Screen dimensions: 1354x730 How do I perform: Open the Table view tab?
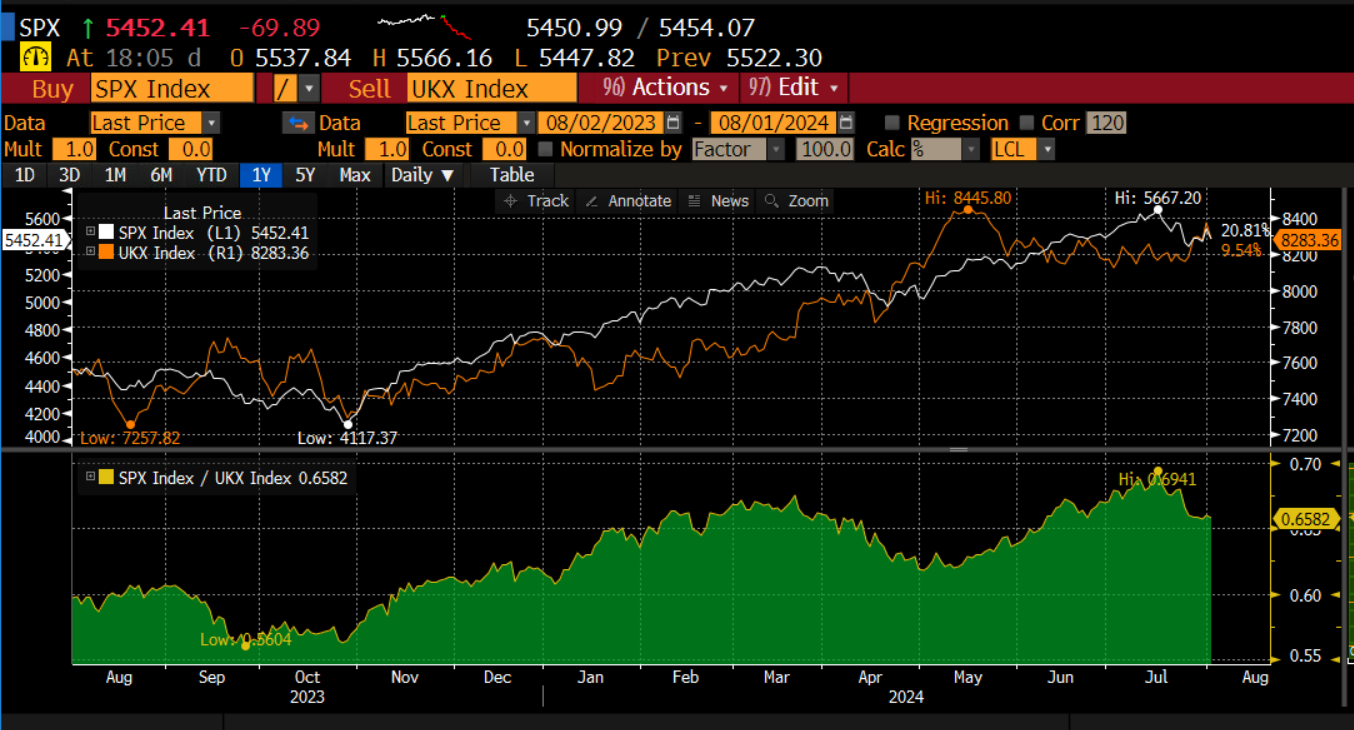(x=512, y=175)
